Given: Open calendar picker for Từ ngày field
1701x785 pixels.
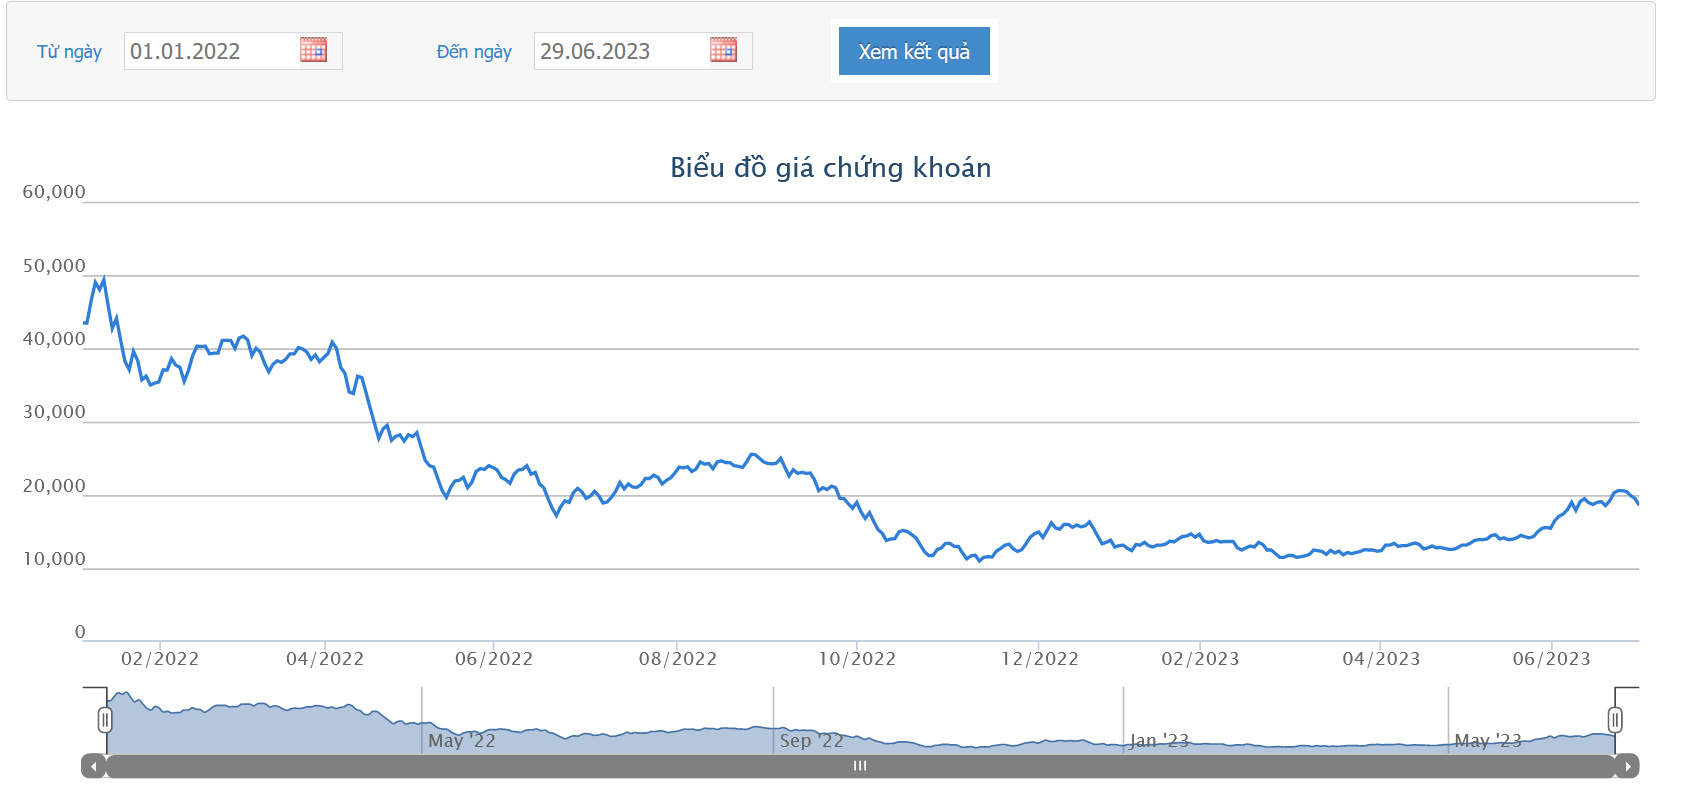Looking at the screenshot, I should (x=313, y=50).
